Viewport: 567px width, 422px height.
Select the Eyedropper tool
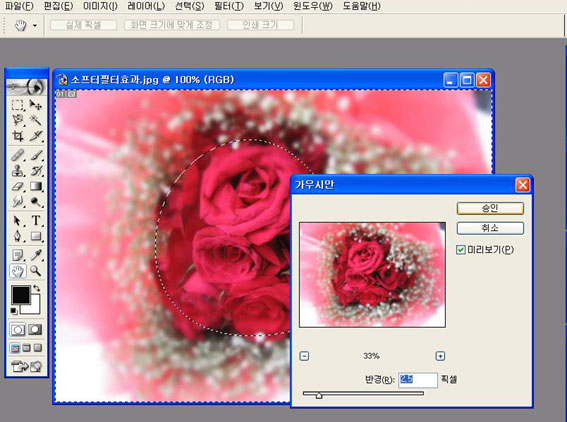35,255
